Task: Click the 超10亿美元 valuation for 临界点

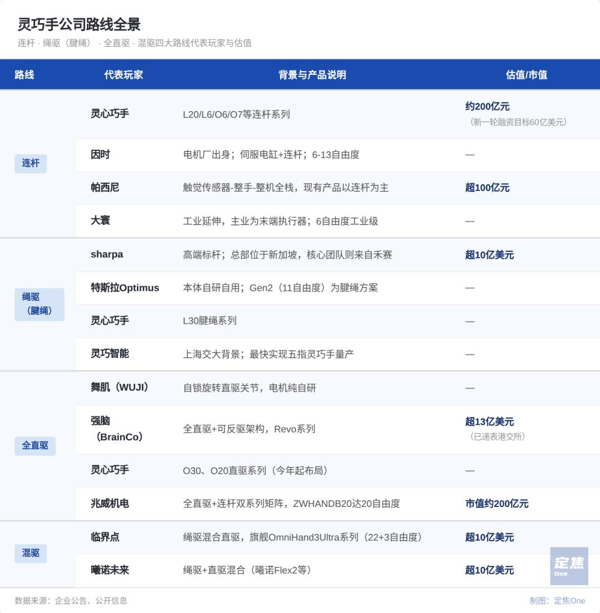Action: click(x=489, y=537)
